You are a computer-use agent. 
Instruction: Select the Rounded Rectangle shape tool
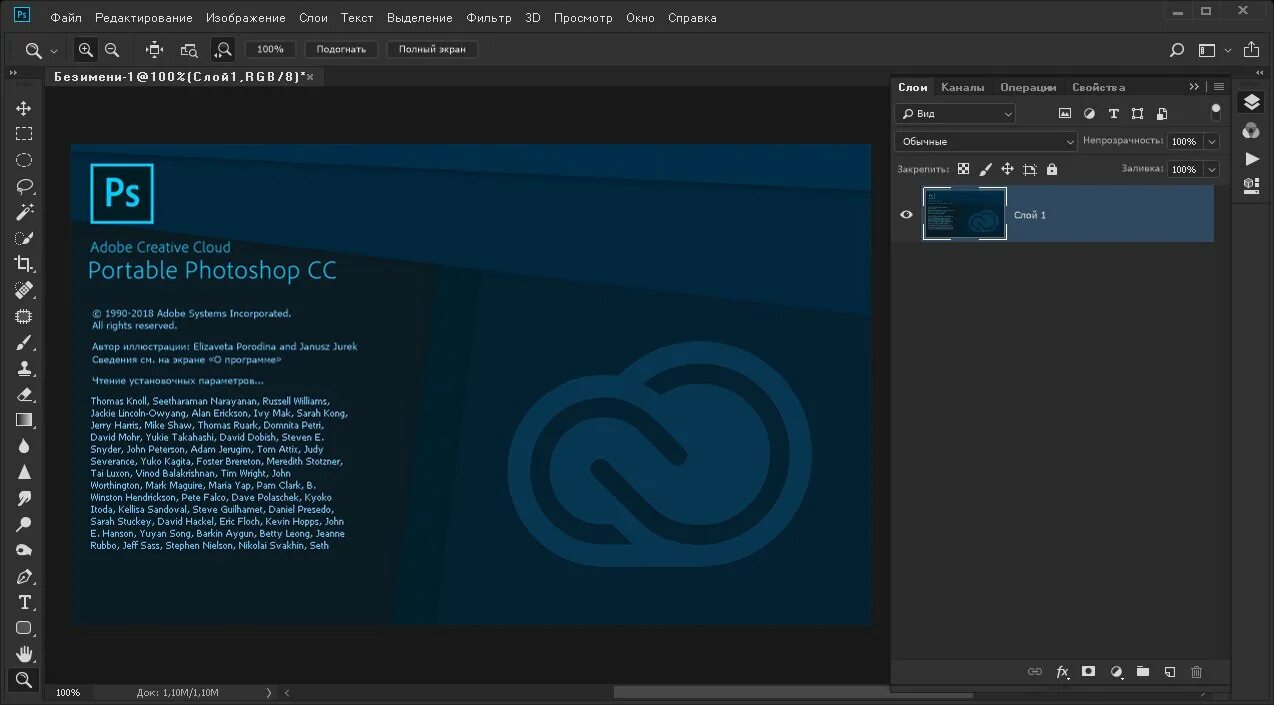click(x=24, y=628)
